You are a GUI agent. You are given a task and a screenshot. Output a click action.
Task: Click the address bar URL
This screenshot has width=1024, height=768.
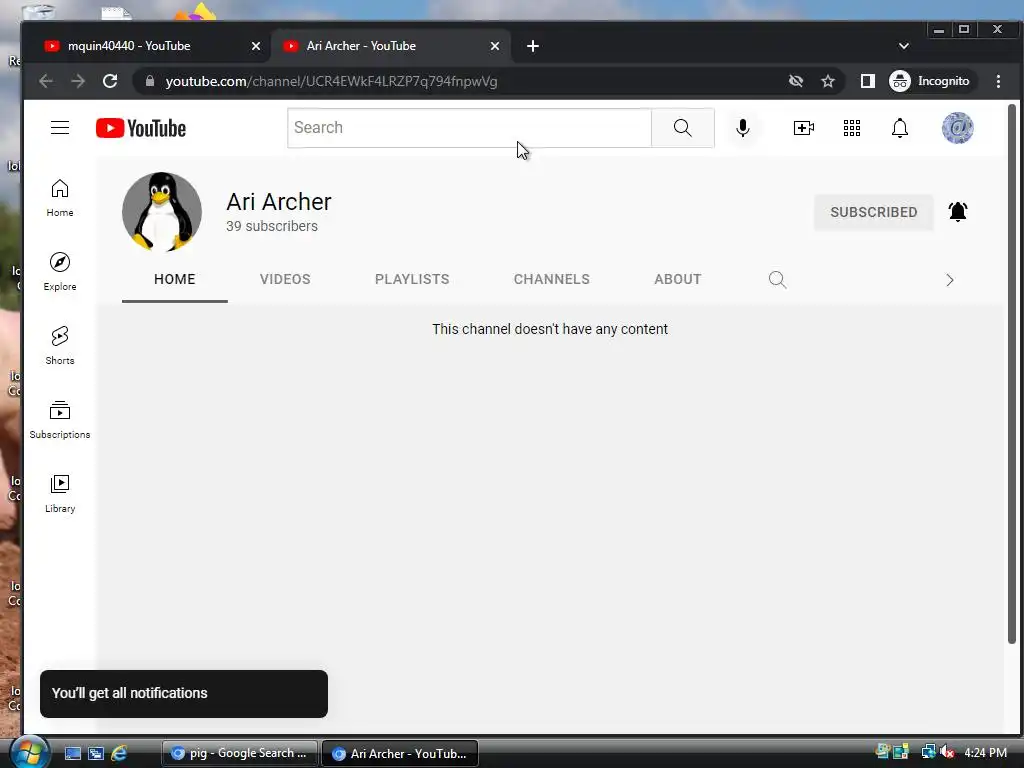[x=332, y=82]
